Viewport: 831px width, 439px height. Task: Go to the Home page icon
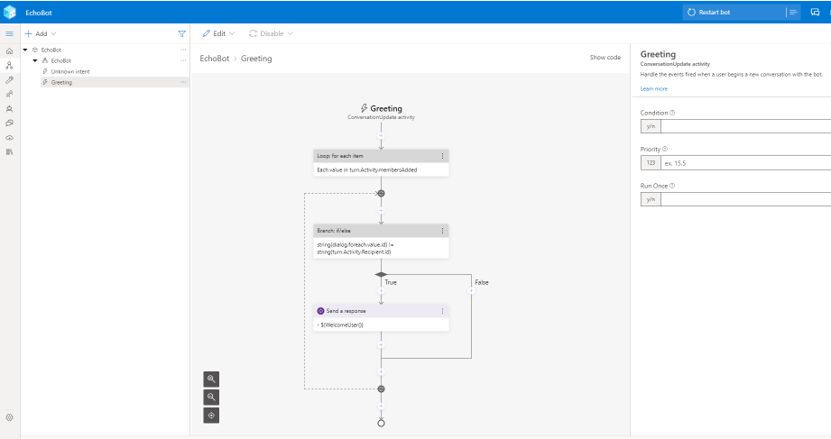coord(10,51)
